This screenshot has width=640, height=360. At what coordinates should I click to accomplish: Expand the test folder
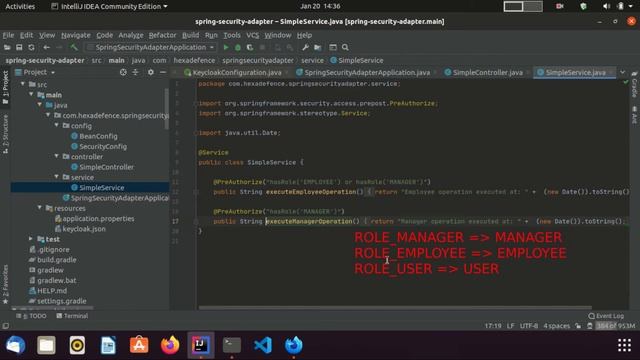31,239
